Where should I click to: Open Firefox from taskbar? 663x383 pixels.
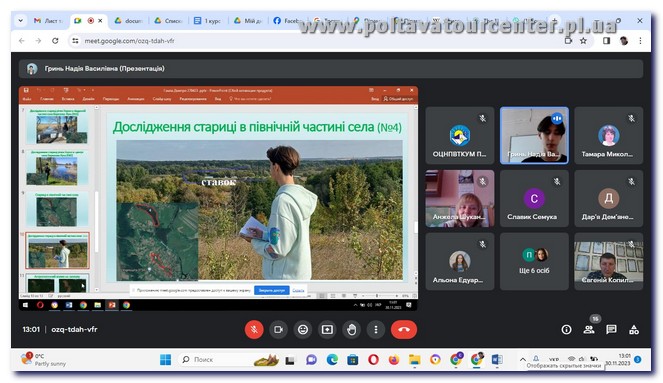coord(394,359)
